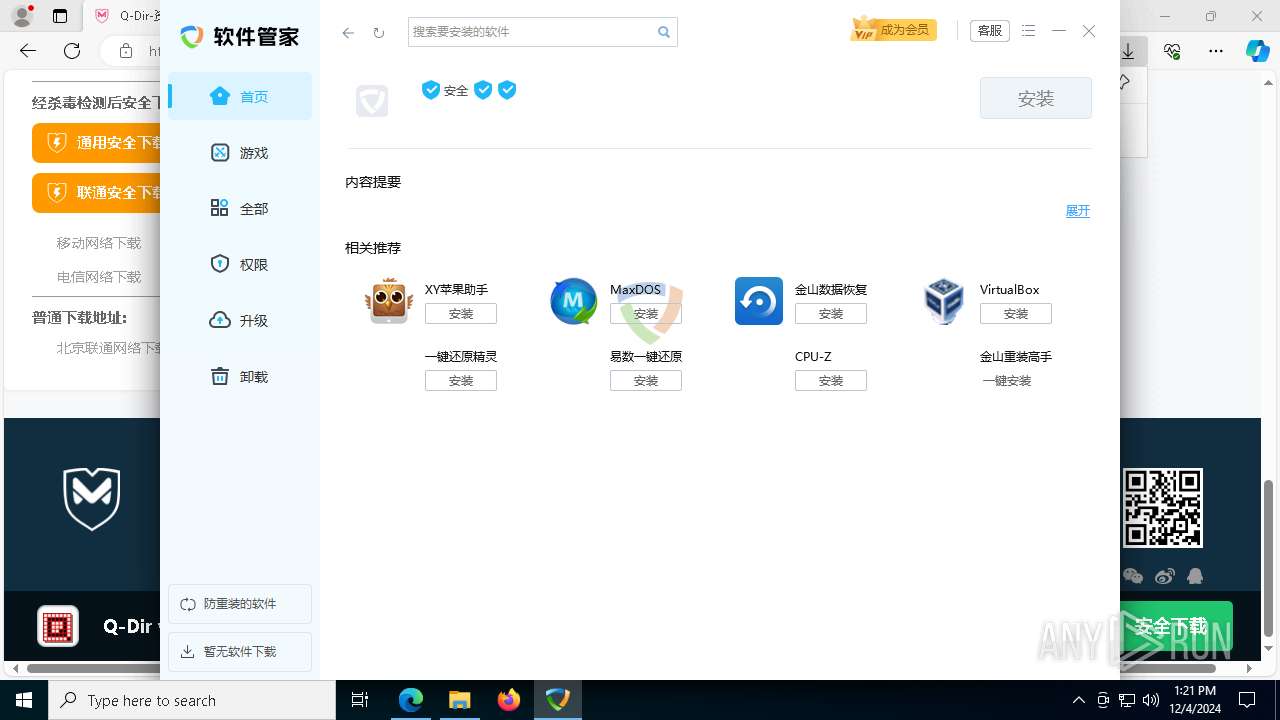Install 一键还原精灵
The height and width of the screenshot is (720, 1280).
click(461, 381)
